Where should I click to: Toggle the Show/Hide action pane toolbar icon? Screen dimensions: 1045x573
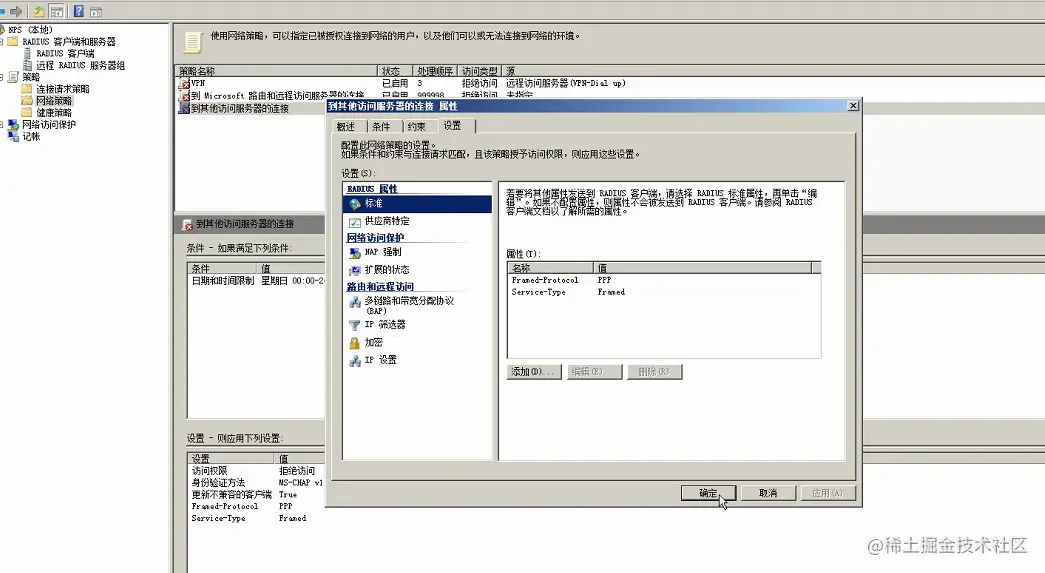click(x=96, y=11)
